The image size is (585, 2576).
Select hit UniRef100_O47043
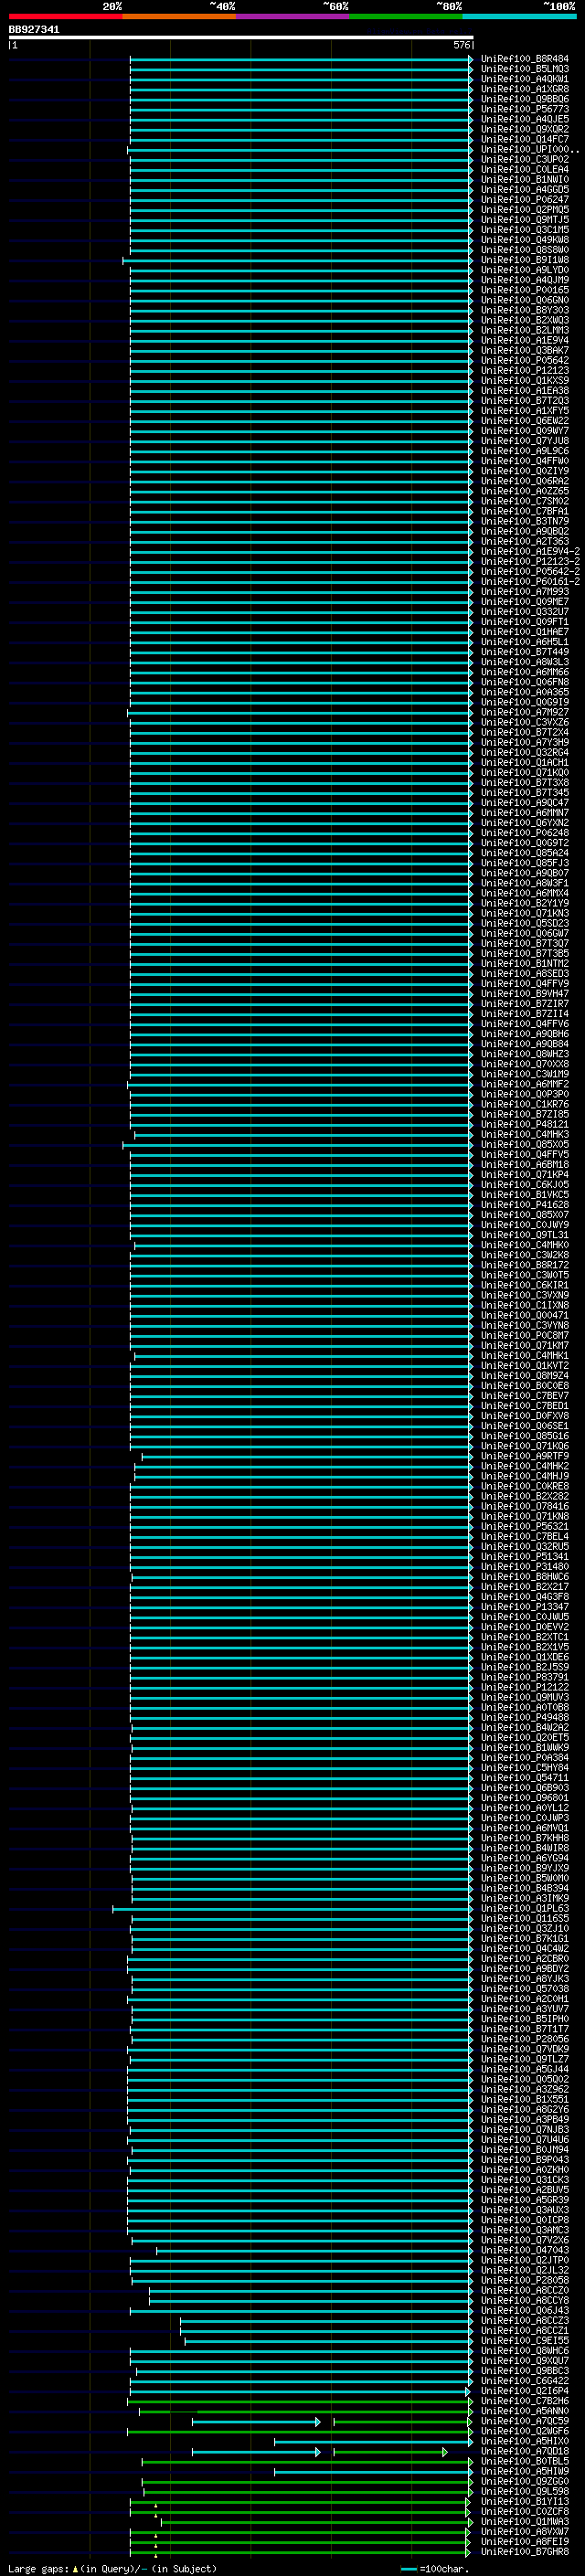[525, 2250]
